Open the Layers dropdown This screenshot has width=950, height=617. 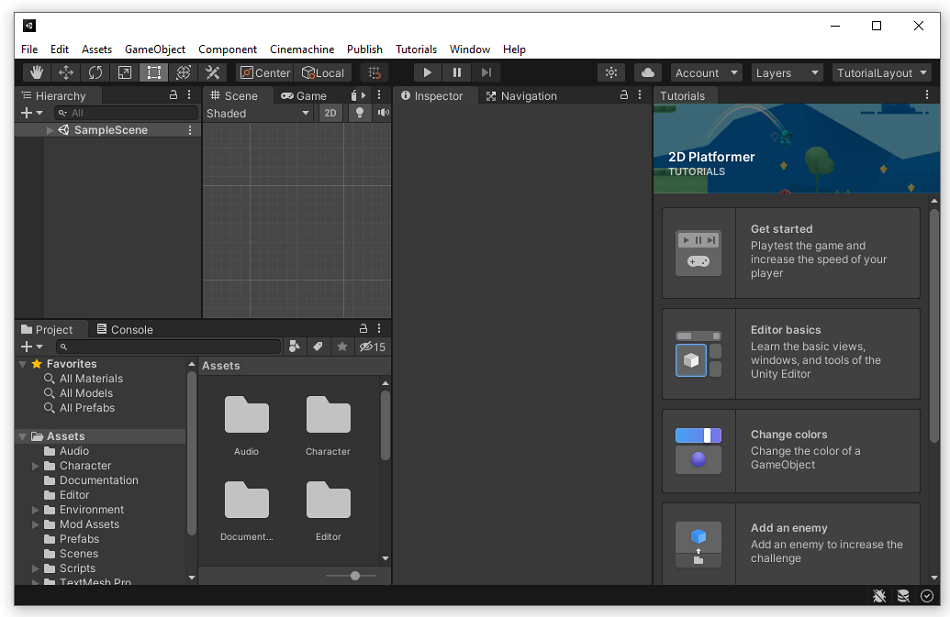(x=787, y=73)
